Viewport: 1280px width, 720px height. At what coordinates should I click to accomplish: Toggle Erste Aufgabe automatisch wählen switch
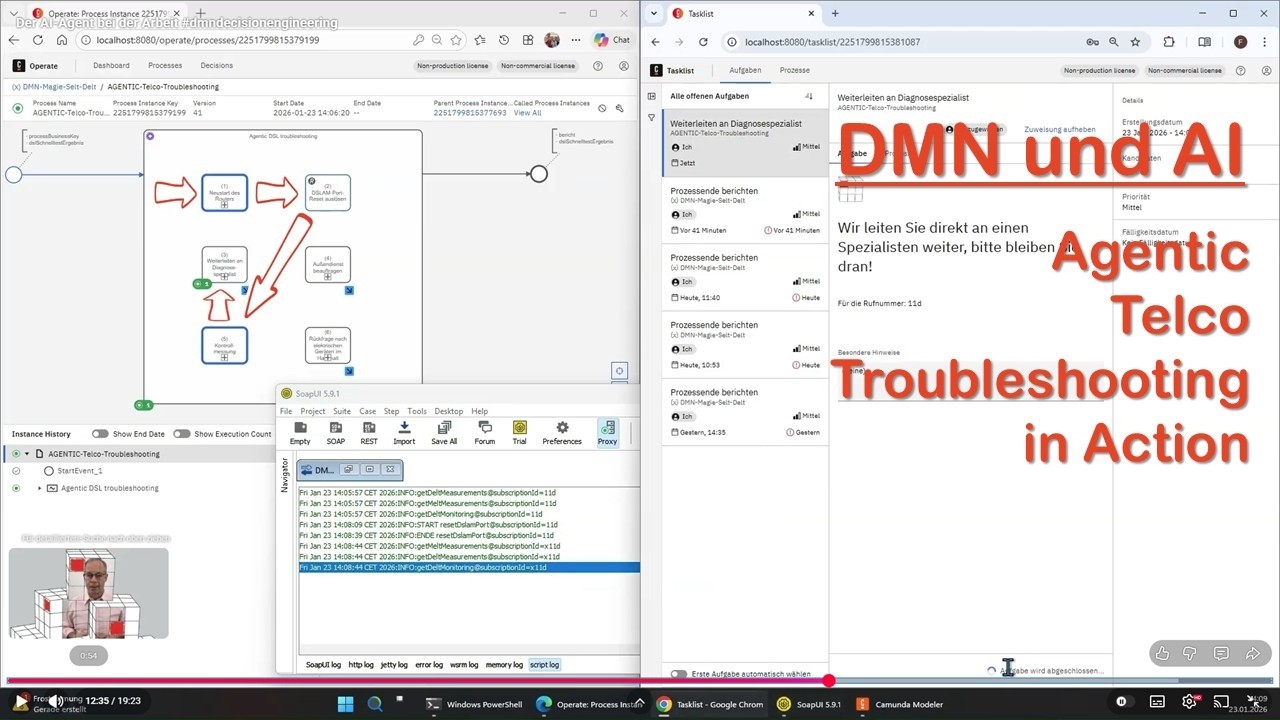point(679,674)
